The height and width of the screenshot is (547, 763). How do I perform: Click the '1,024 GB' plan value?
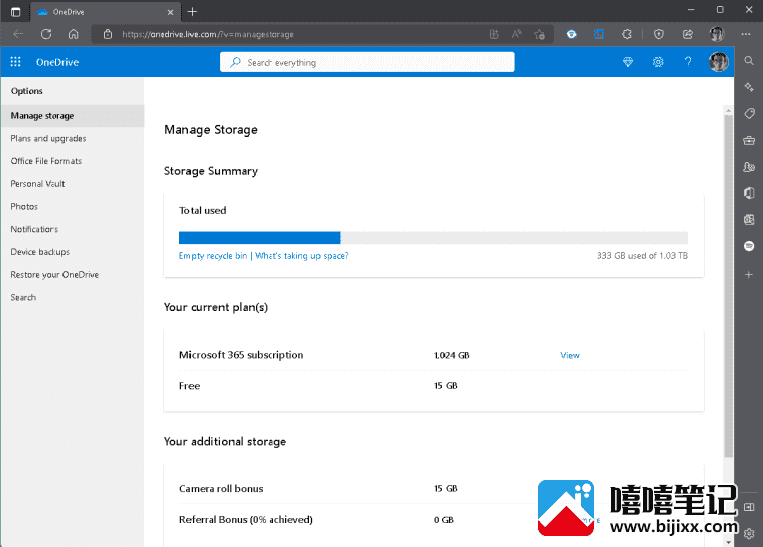point(452,355)
